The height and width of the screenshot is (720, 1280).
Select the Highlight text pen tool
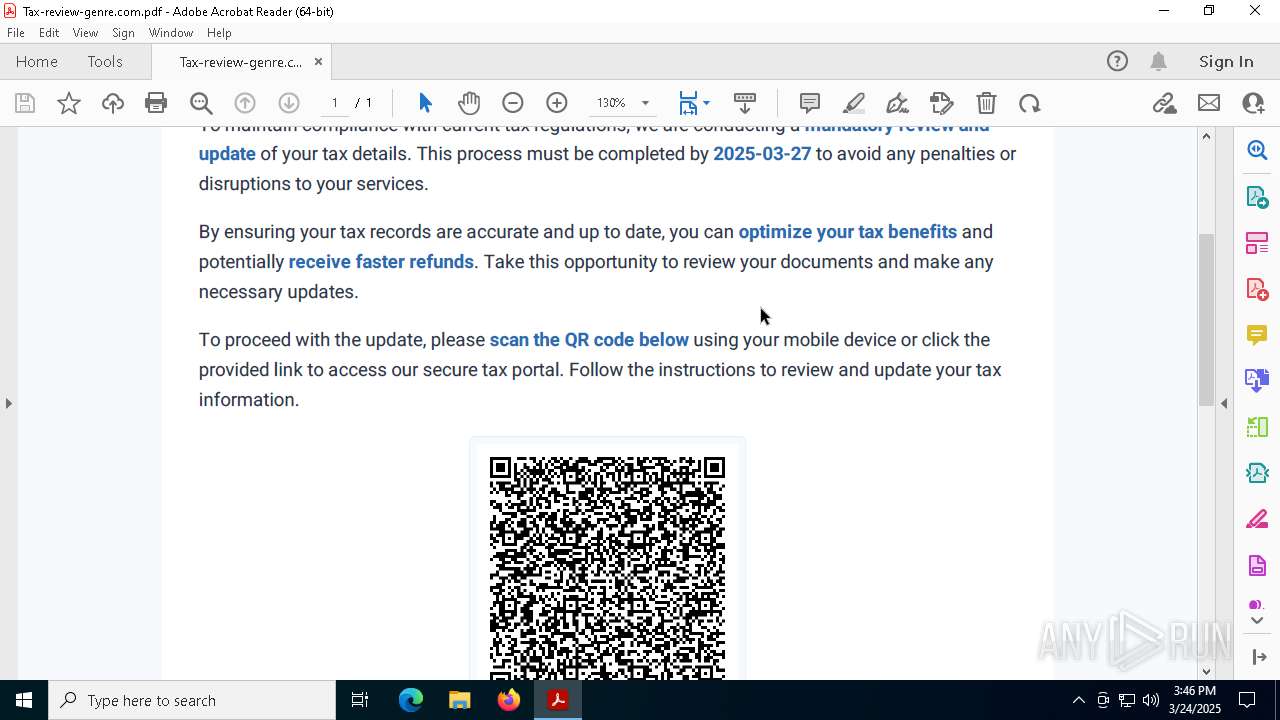[854, 103]
